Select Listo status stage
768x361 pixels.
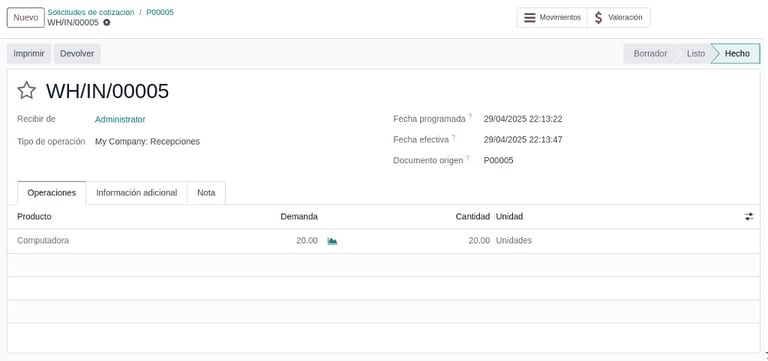(x=696, y=54)
